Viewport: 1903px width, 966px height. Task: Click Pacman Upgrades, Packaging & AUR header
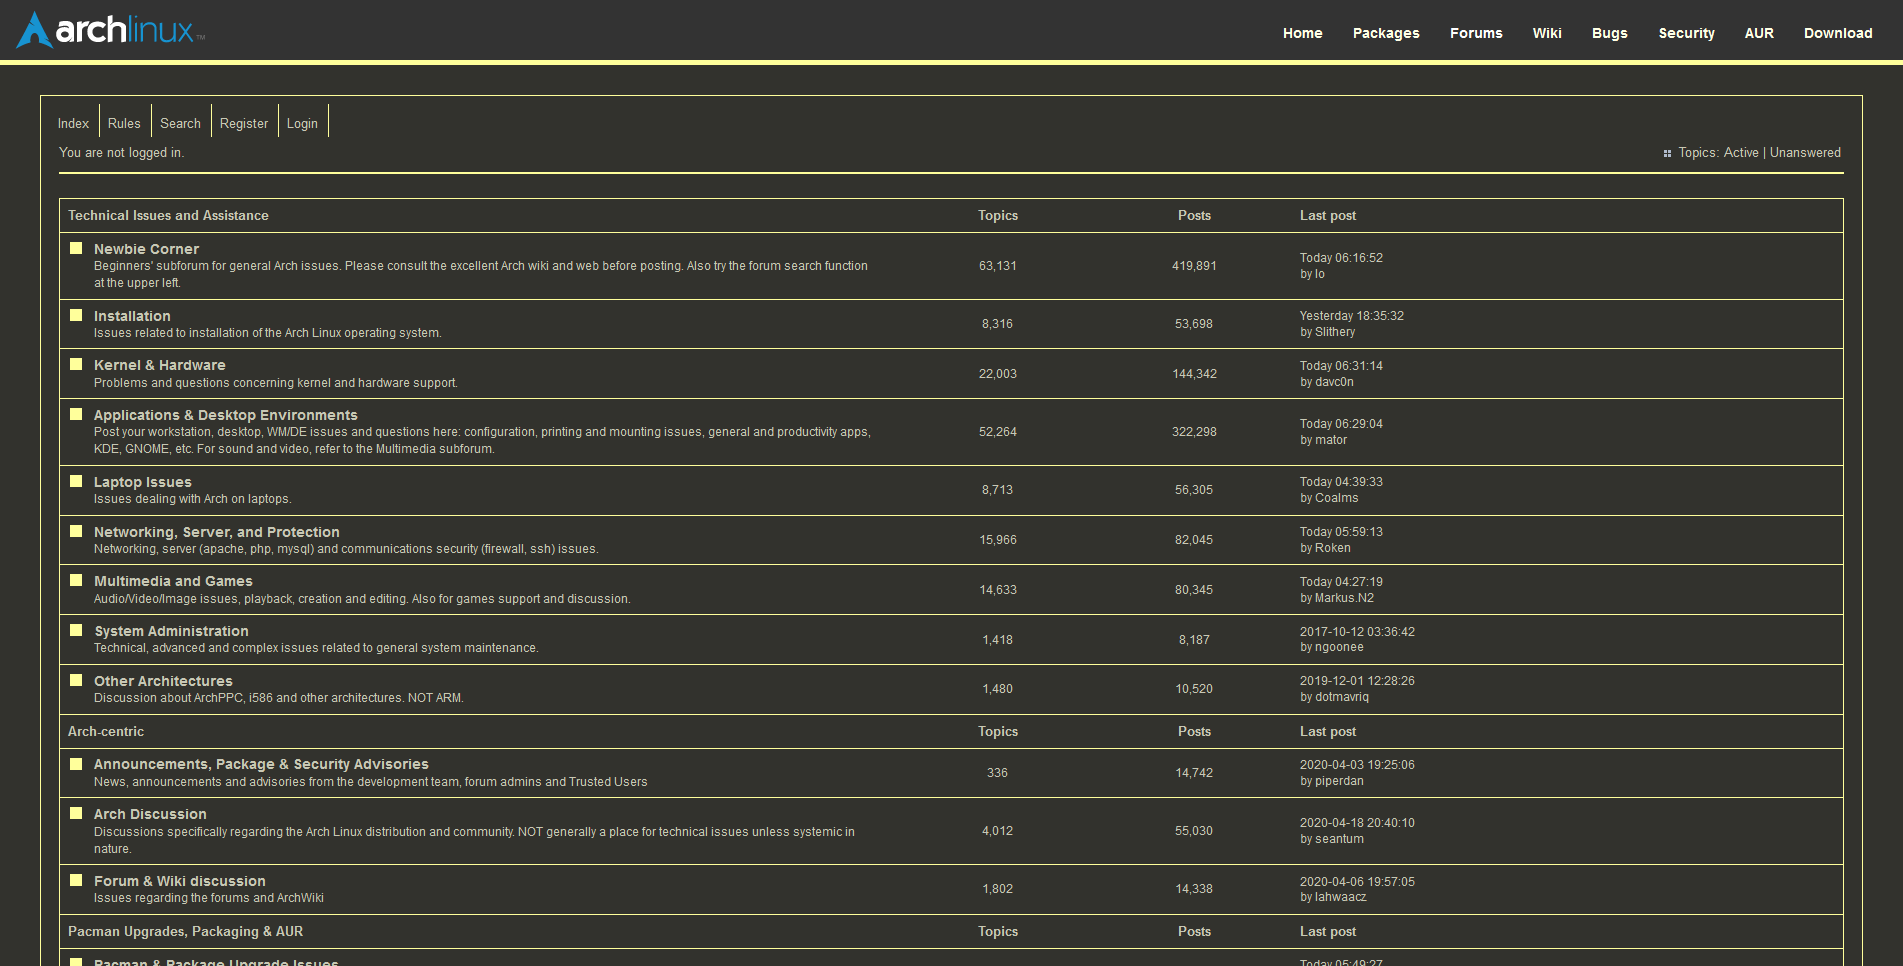(185, 931)
